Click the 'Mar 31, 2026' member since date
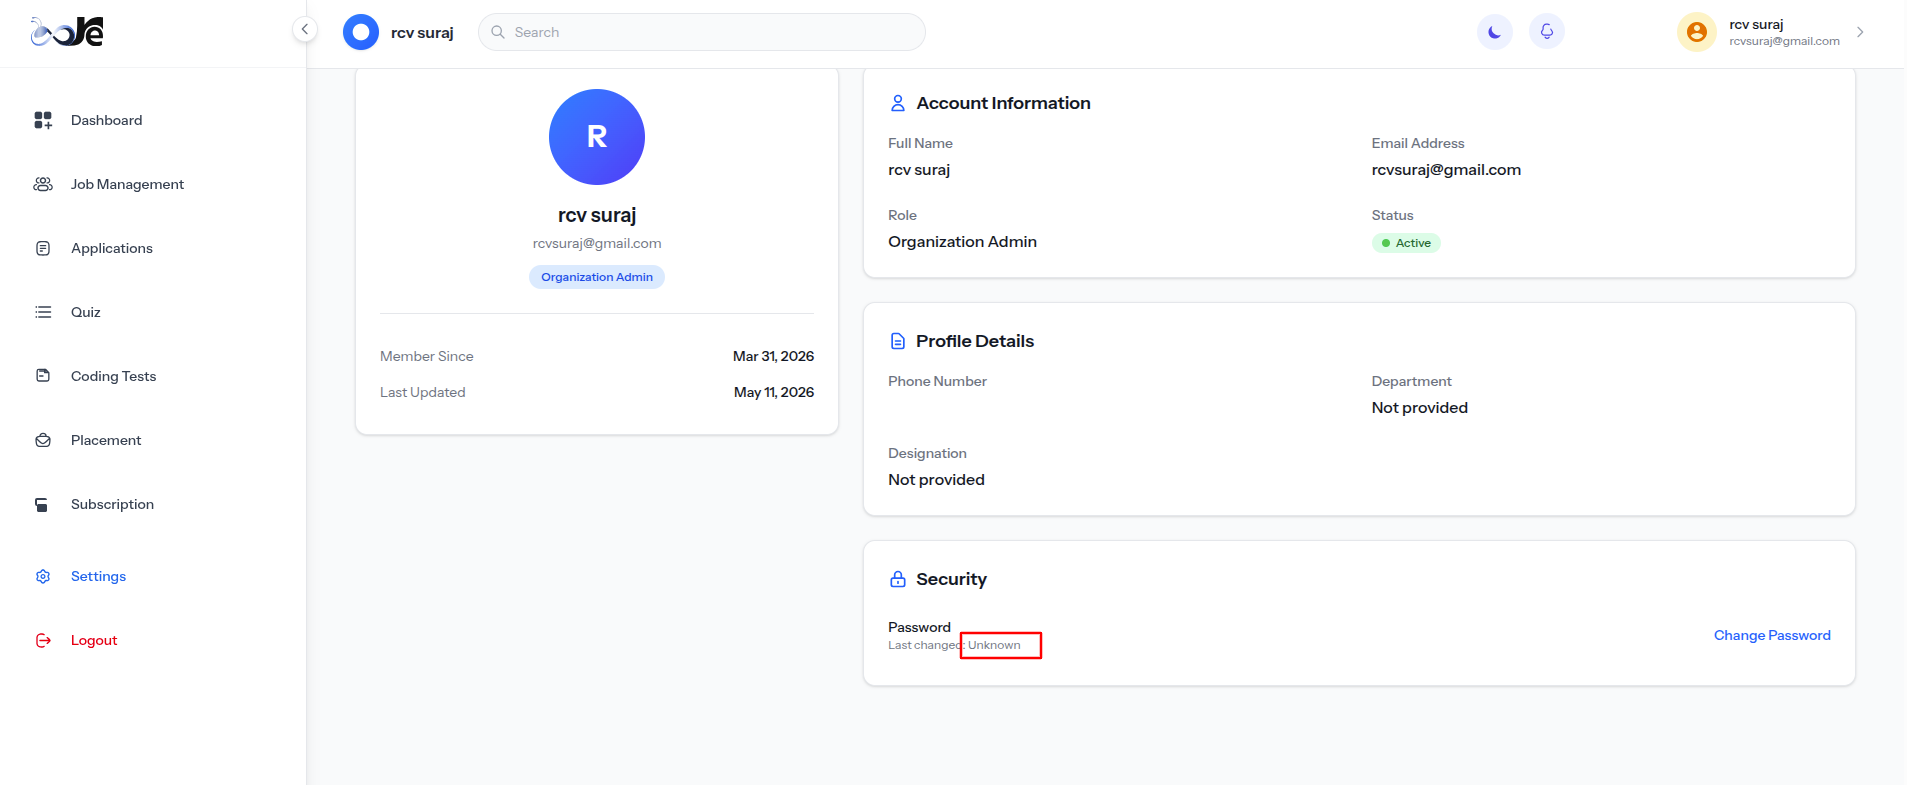 point(773,356)
